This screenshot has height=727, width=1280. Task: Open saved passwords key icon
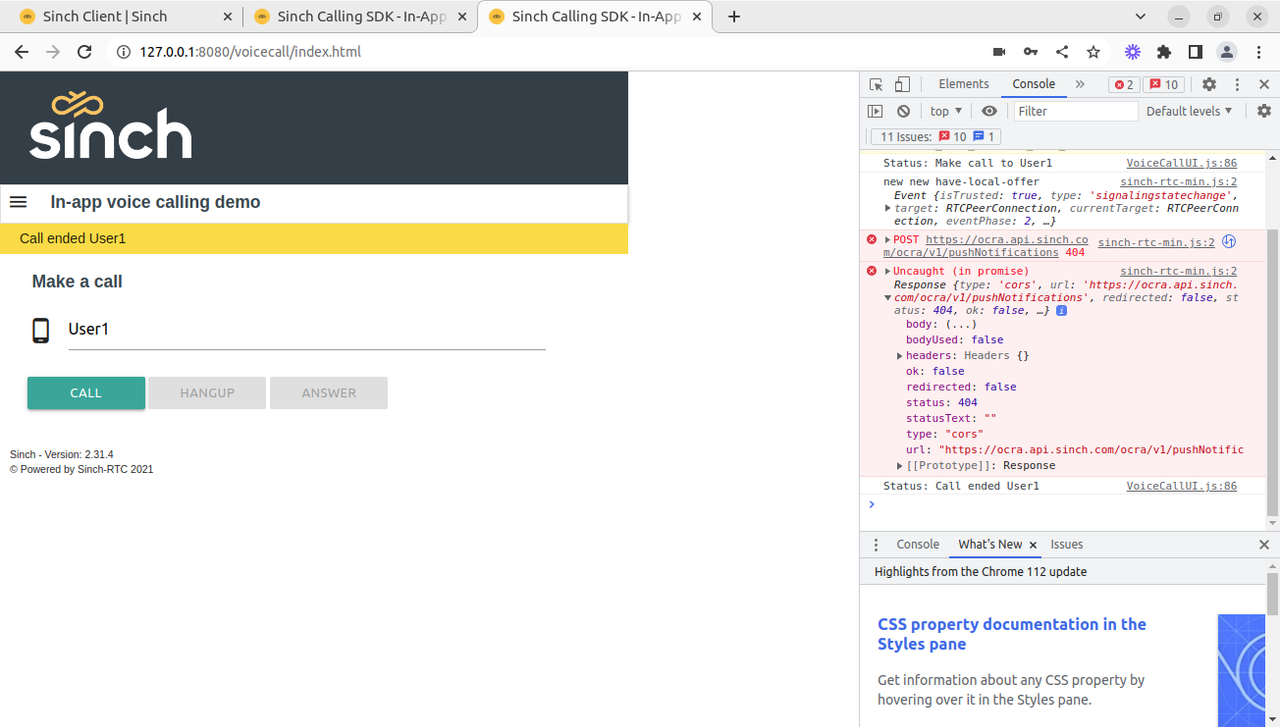pos(1030,52)
